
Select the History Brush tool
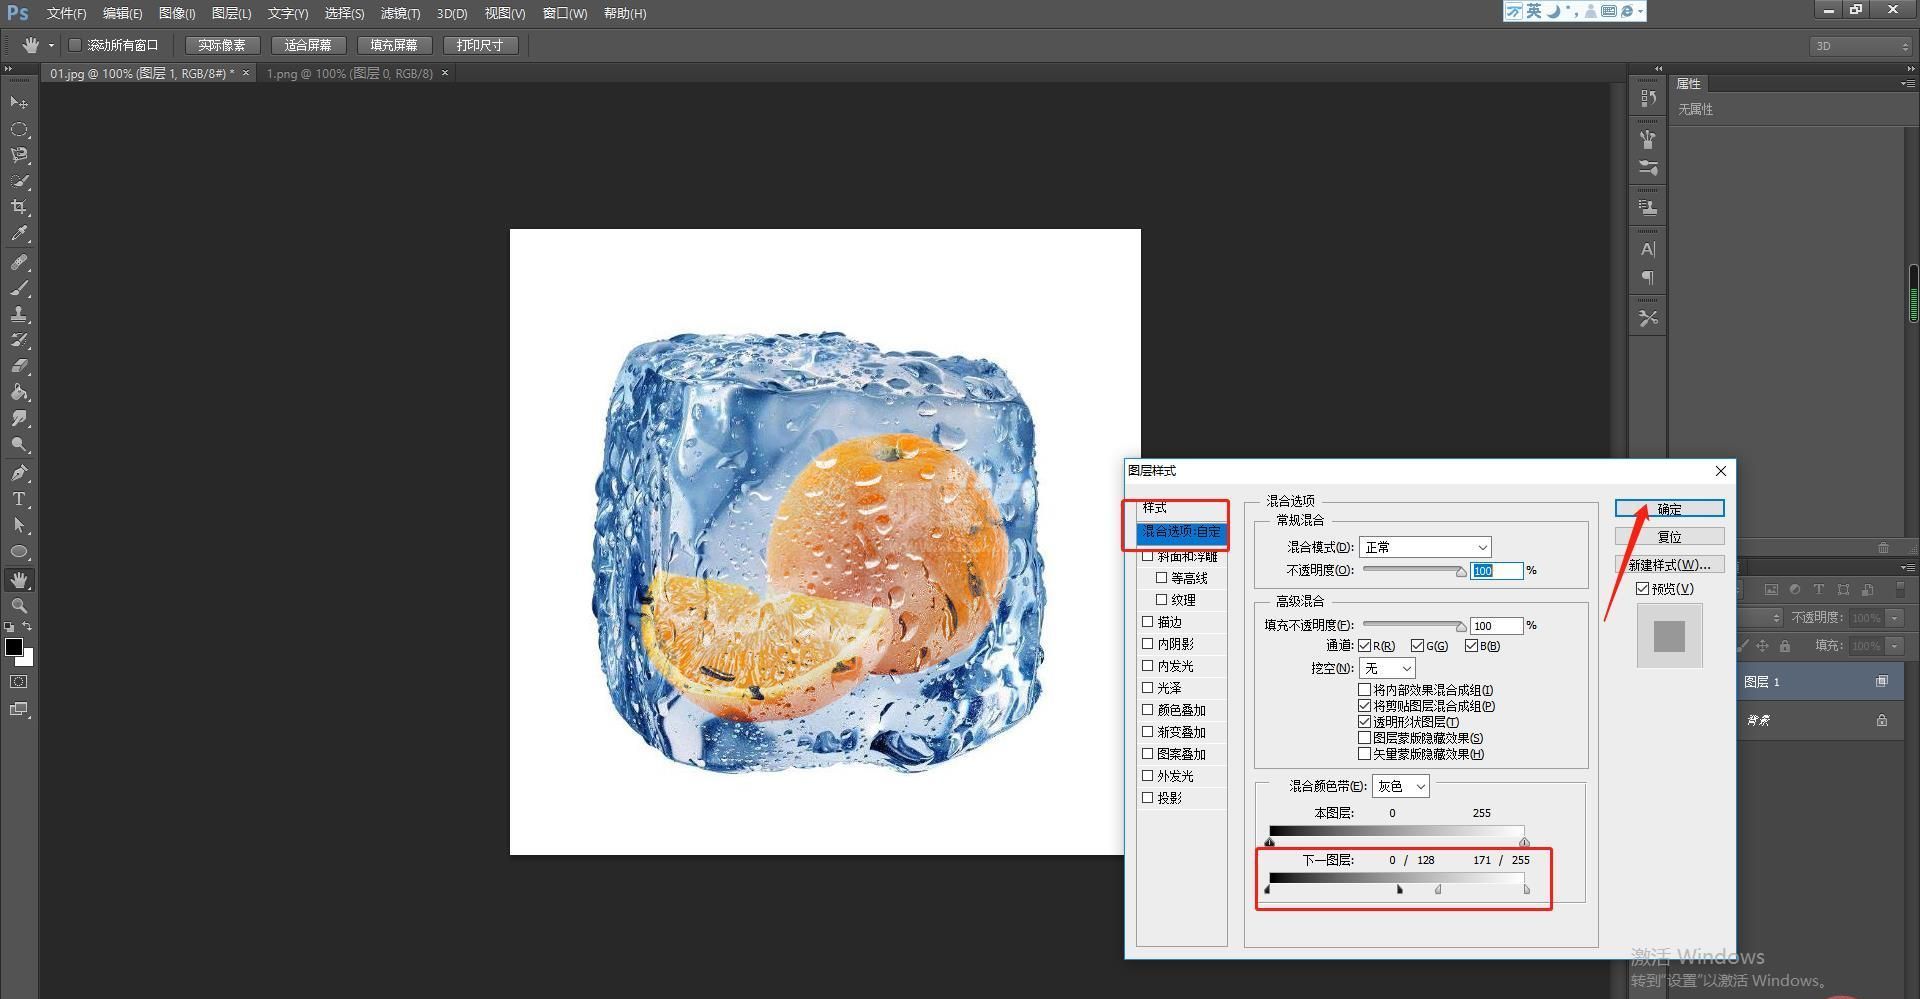pyautogui.click(x=19, y=340)
